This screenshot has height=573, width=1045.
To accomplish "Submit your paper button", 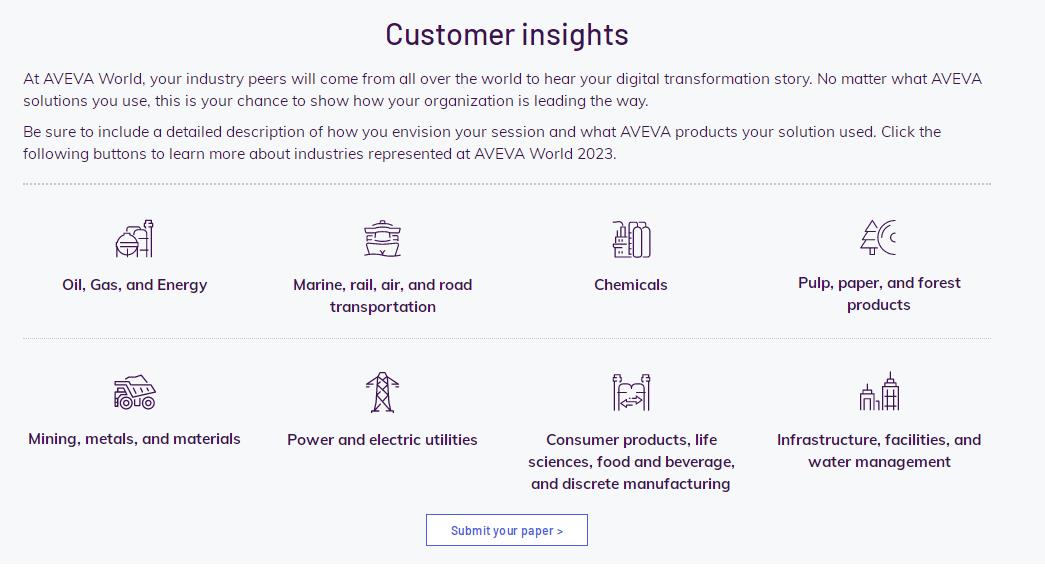I will click(507, 530).
